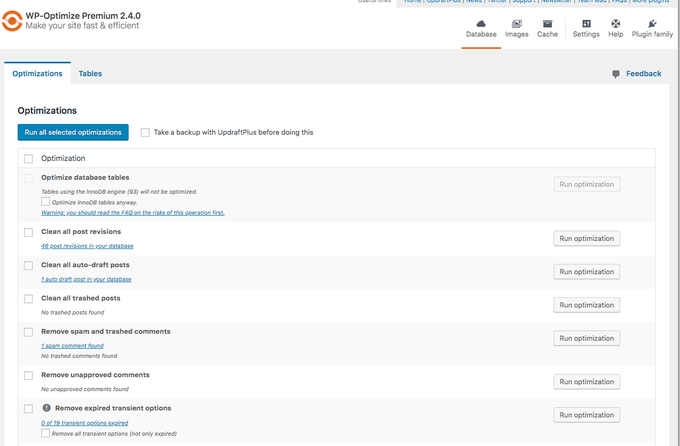This screenshot has height=446, width=680.
Task: Tick Remove all transient options (not only expired)
Action: click(x=46, y=433)
